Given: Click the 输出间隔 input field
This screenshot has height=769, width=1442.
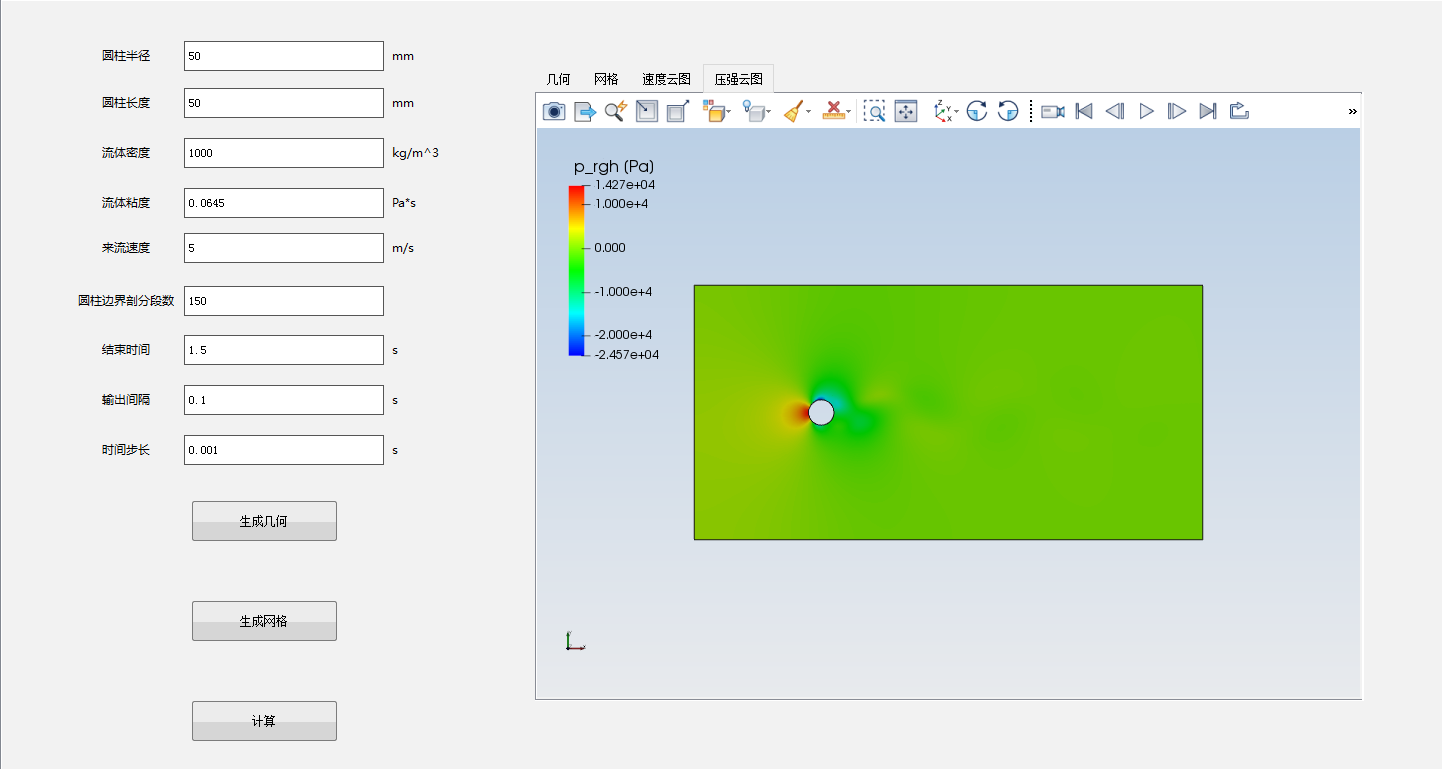Looking at the screenshot, I should point(284,400).
